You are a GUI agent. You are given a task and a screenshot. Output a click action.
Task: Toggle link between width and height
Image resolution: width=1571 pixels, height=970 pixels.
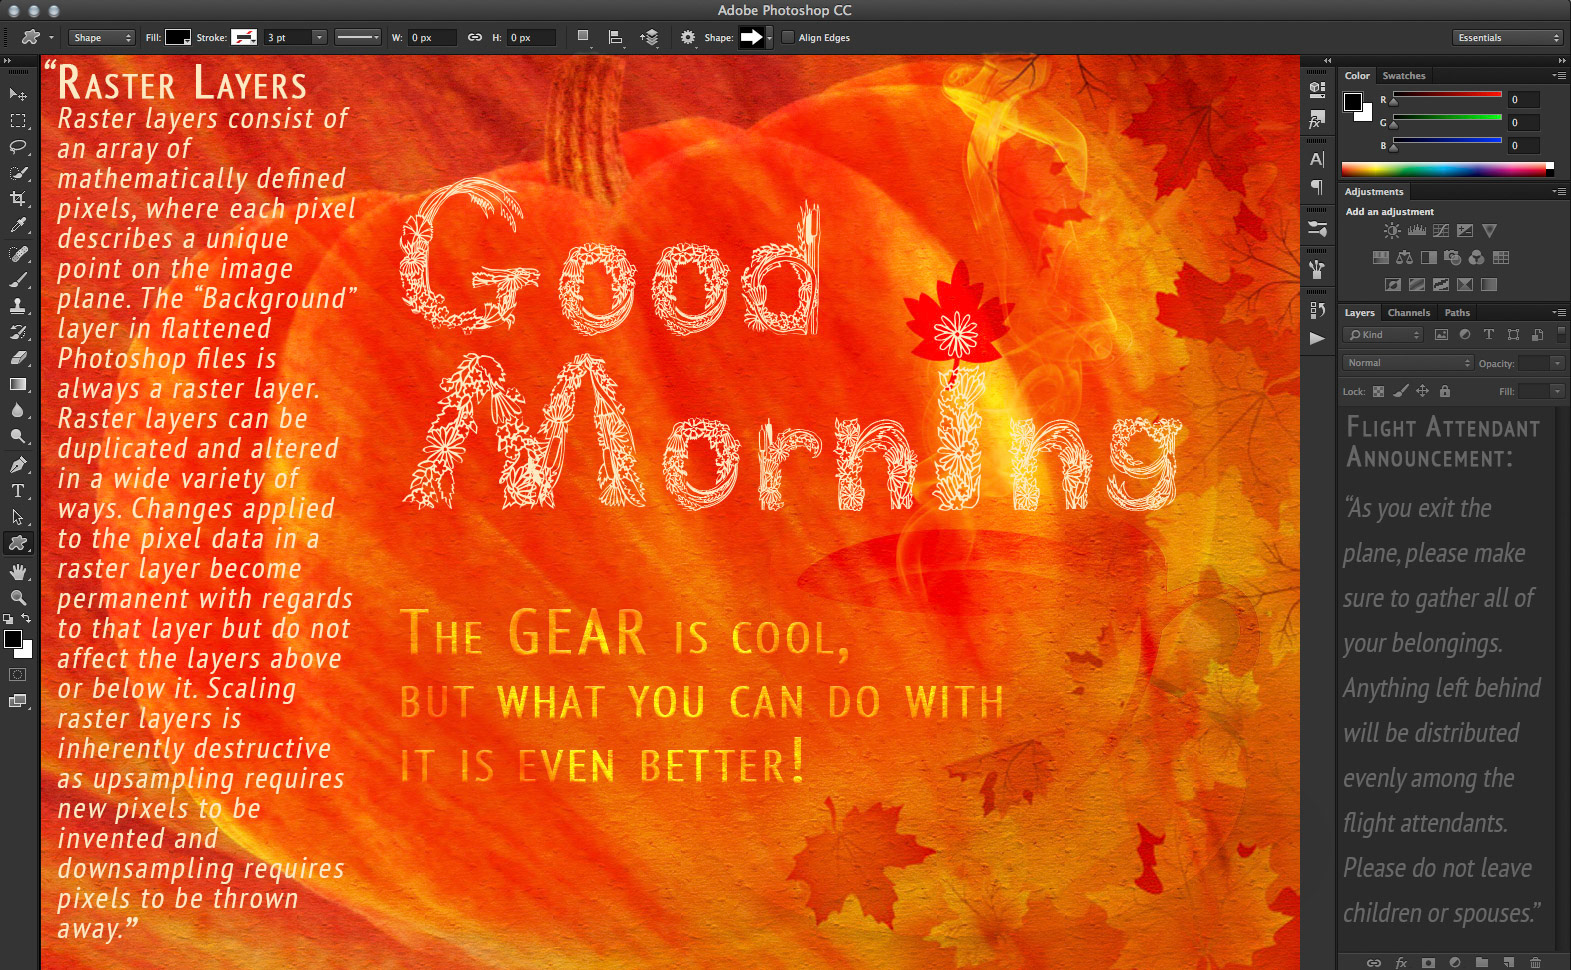[475, 37]
